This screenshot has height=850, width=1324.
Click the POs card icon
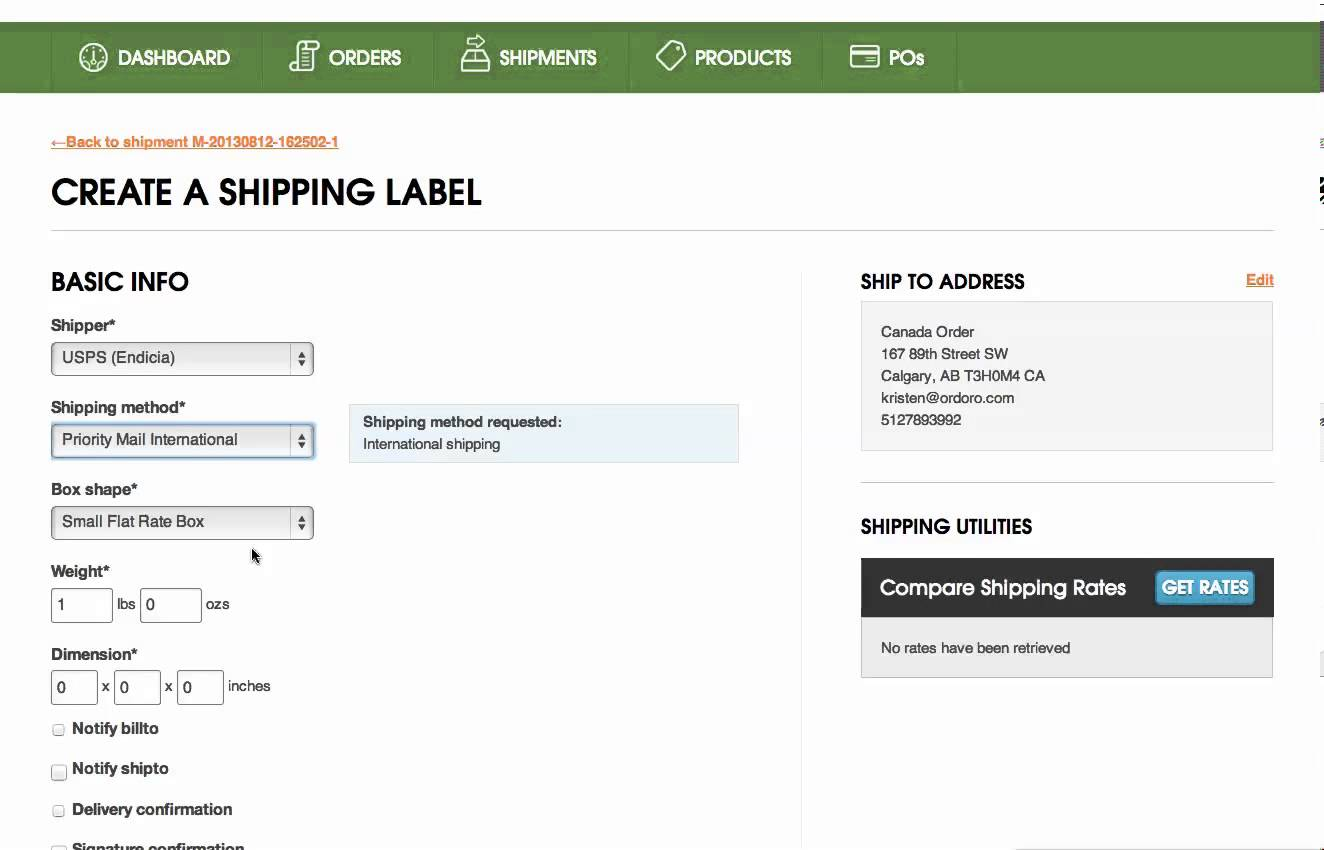[x=864, y=56]
